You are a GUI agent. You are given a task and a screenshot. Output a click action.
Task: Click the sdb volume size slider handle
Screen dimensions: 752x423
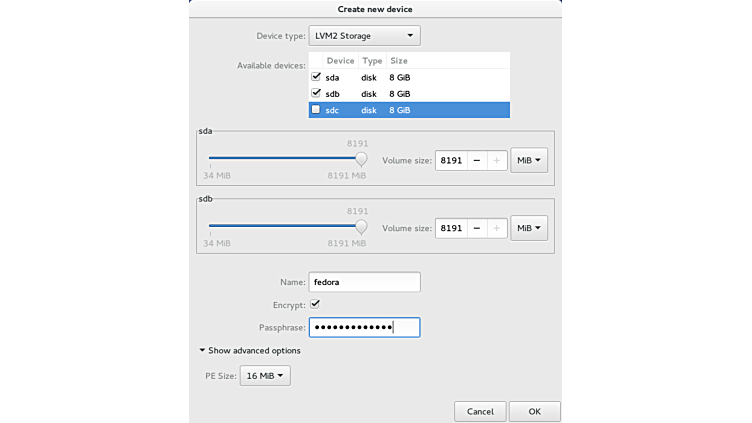[361, 226]
